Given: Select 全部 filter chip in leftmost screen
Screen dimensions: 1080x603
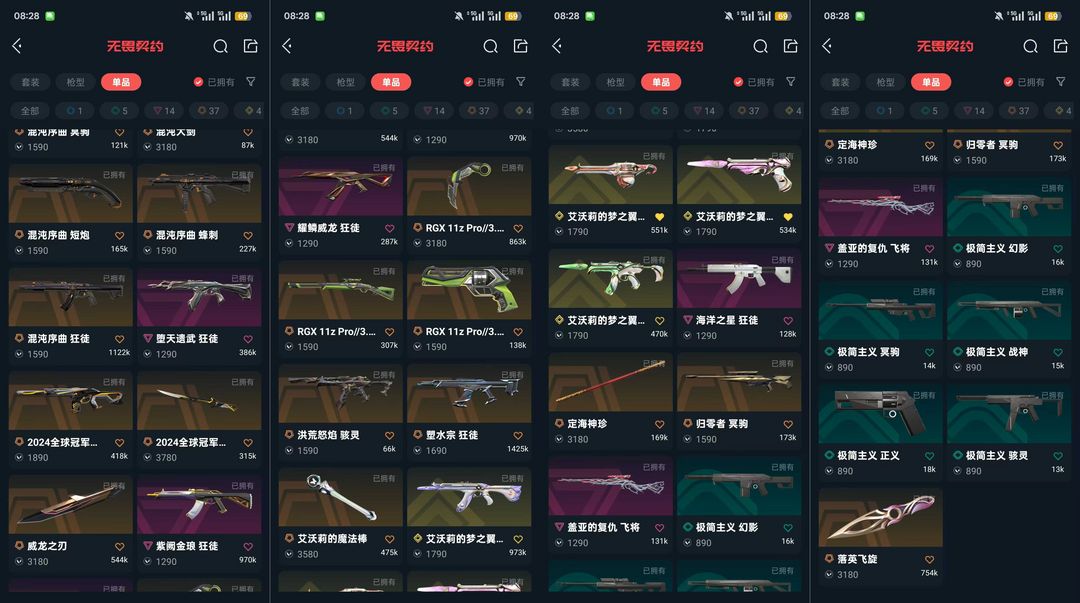Looking at the screenshot, I should (30, 110).
